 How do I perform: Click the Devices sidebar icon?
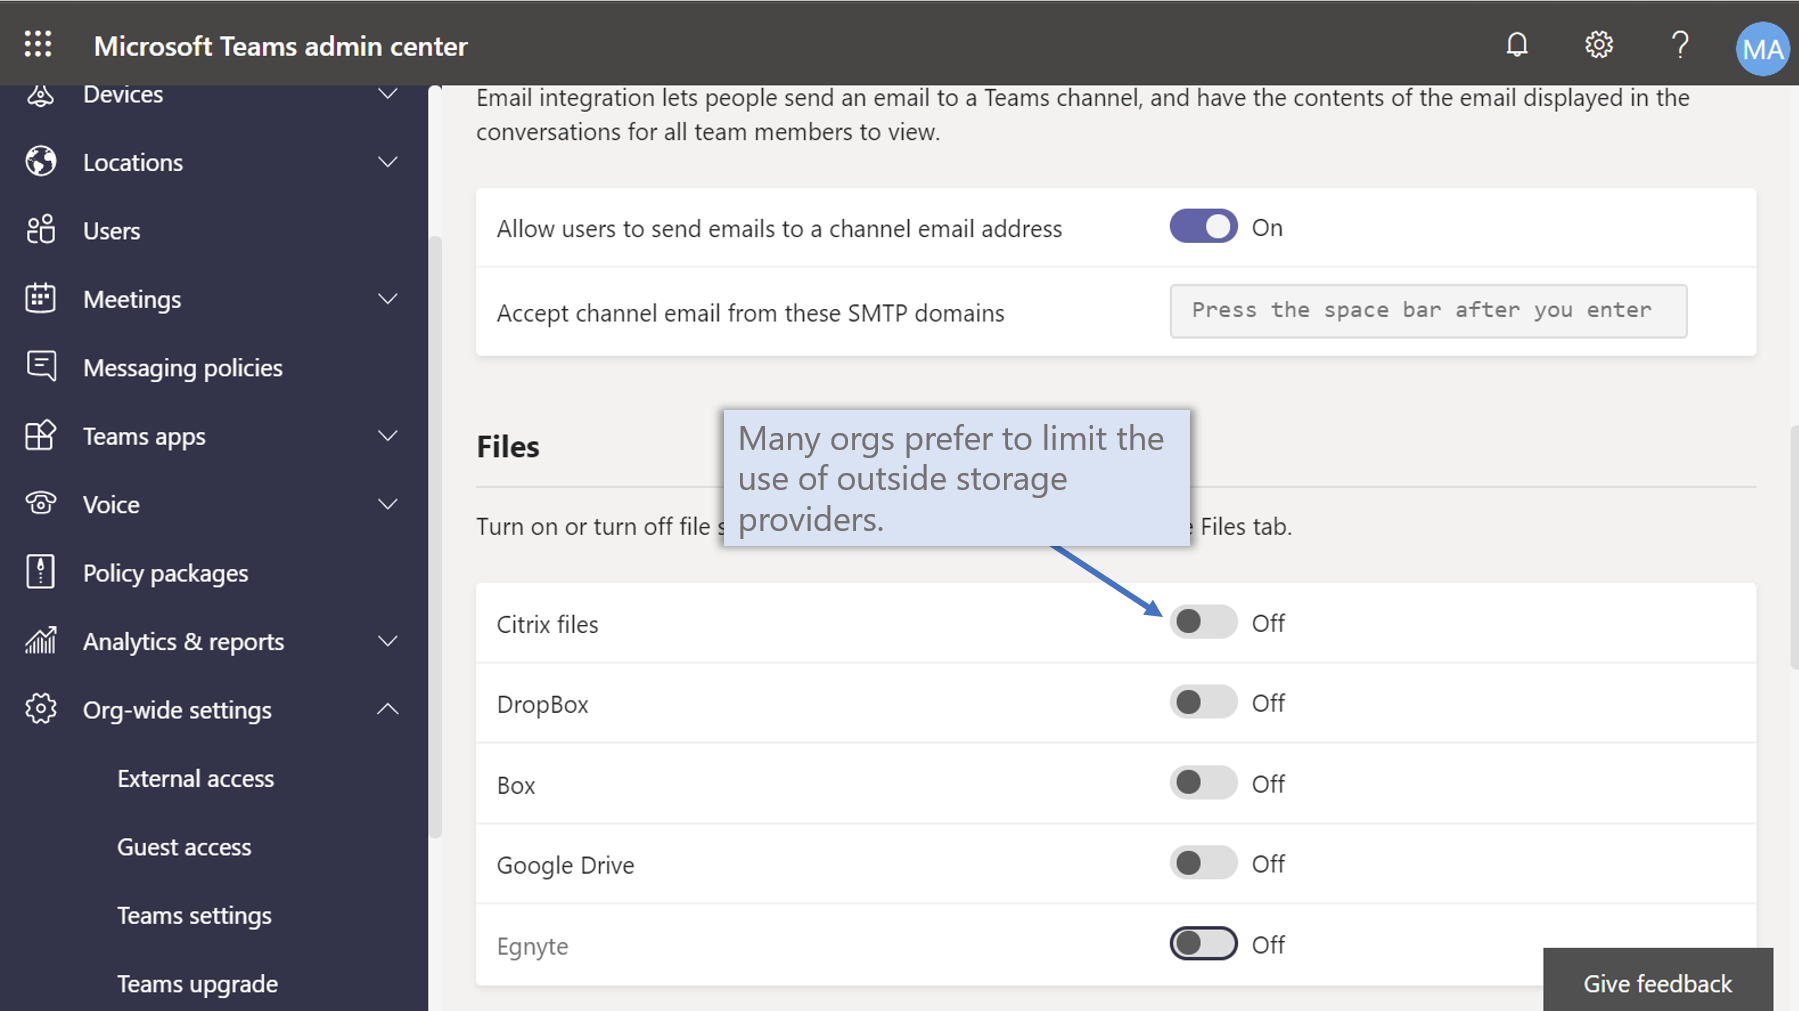(40, 94)
